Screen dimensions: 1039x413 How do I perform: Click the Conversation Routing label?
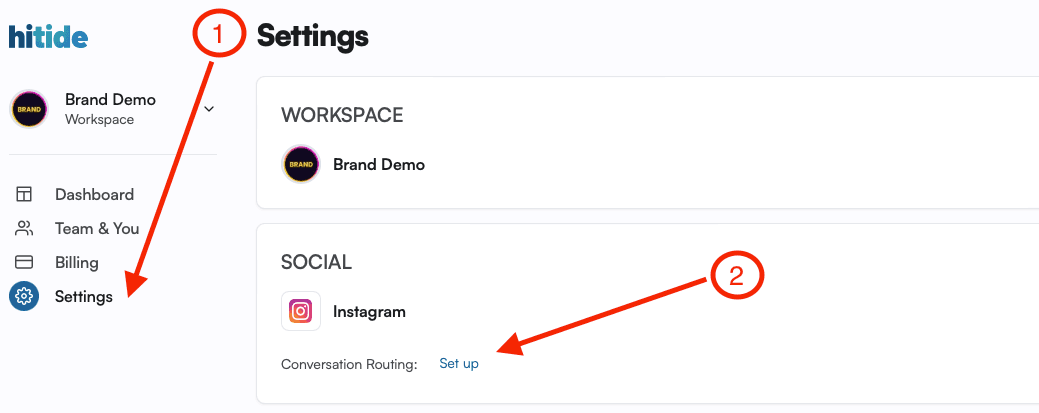click(349, 365)
